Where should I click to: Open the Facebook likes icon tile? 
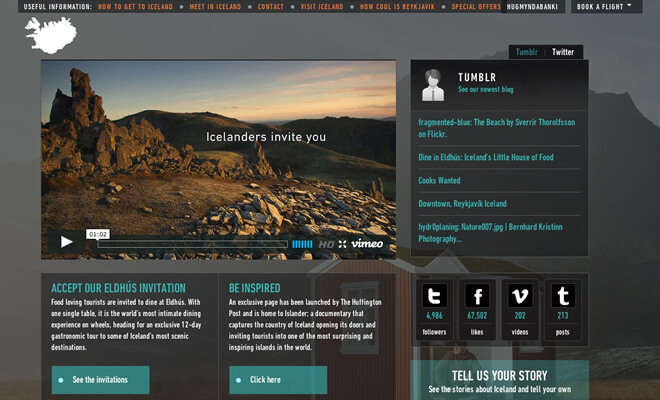[x=477, y=309]
